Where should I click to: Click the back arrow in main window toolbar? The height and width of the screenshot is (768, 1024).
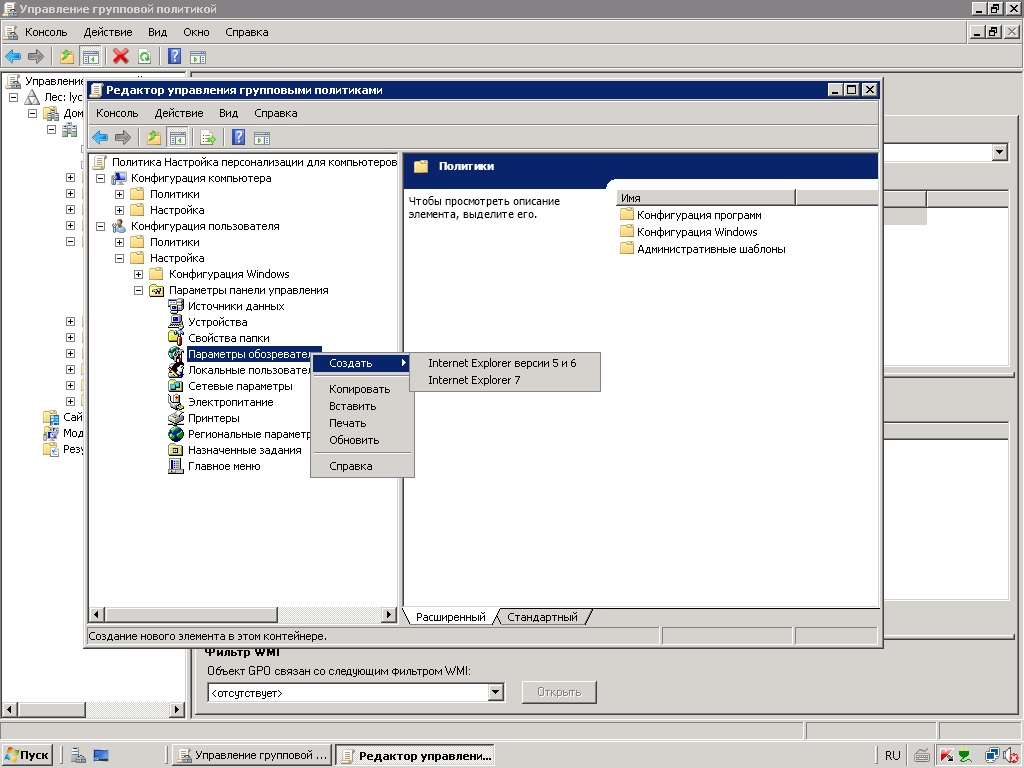click(13, 57)
